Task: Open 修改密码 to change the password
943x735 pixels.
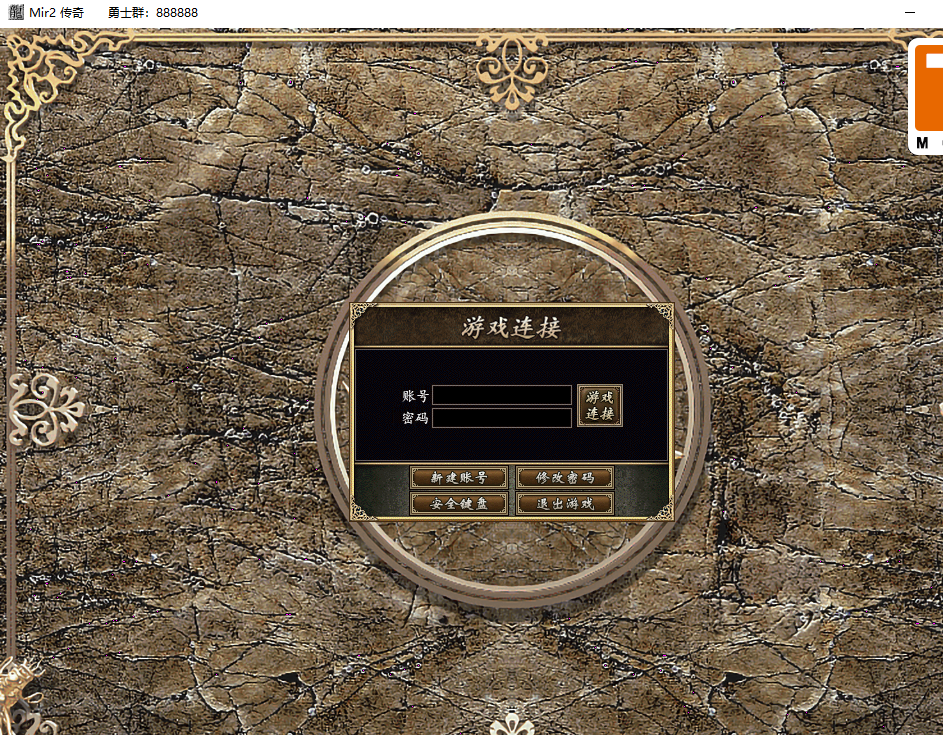Action: (565, 478)
